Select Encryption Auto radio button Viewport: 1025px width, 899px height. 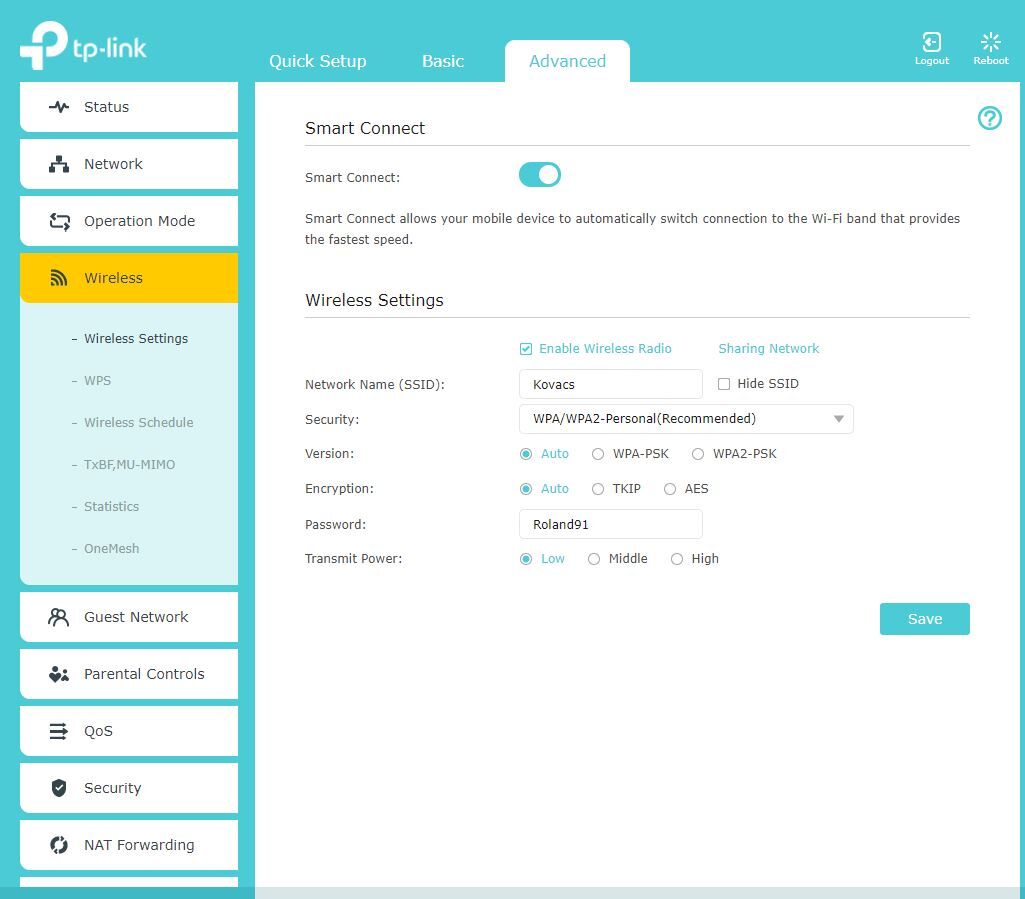(x=526, y=489)
